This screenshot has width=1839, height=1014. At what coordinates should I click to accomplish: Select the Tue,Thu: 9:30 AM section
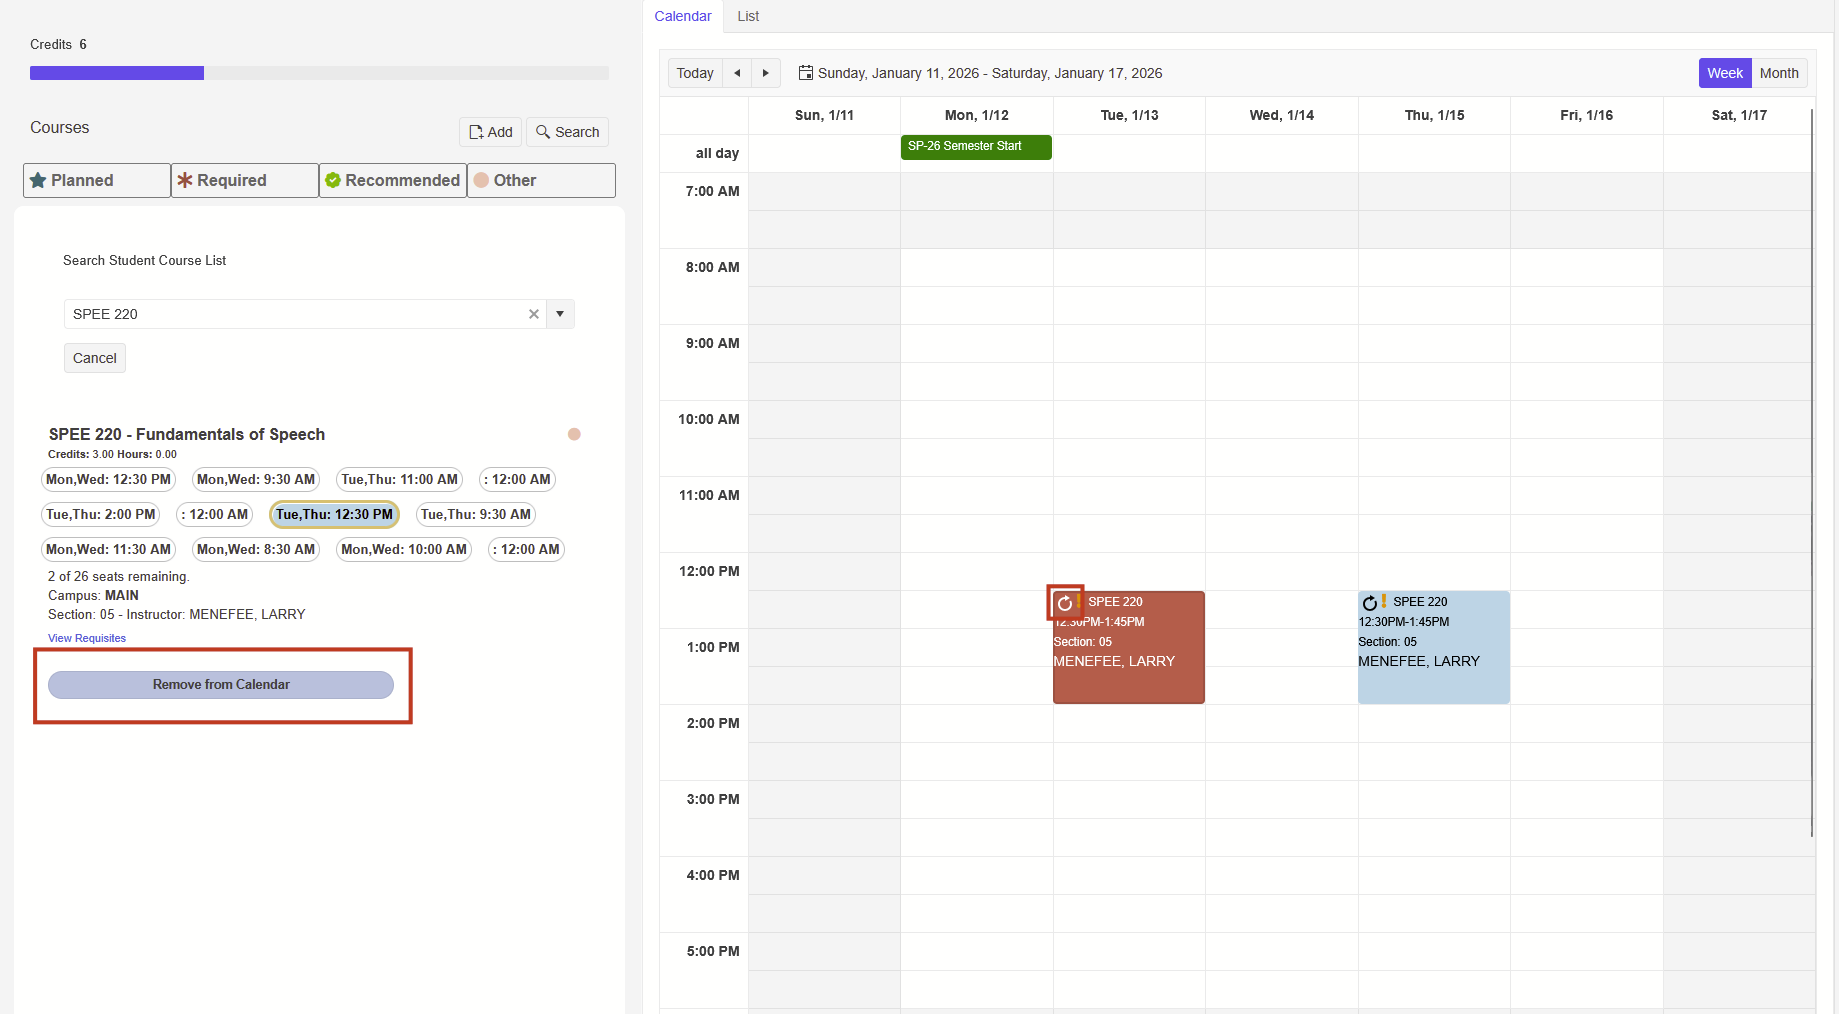(x=476, y=515)
